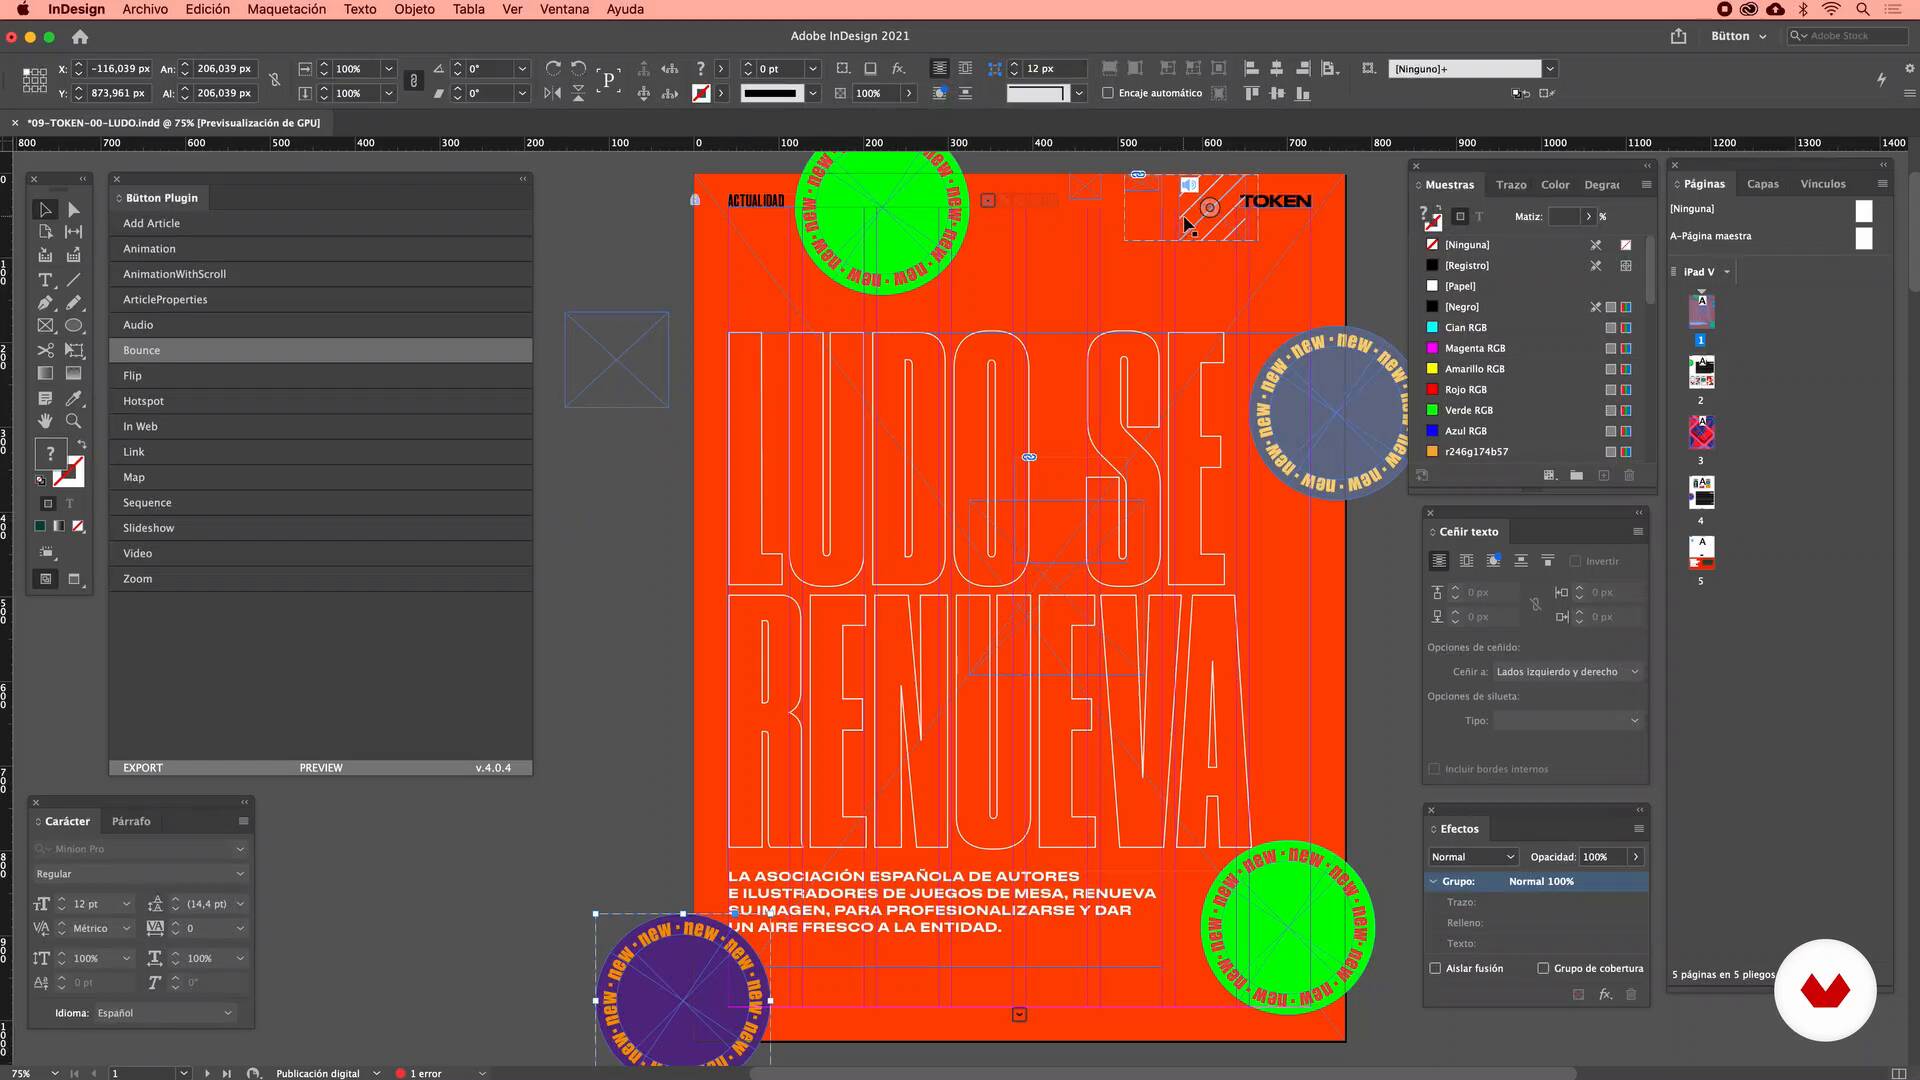This screenshot has width=1920, height=1080.
Task: Enable Encaje automático checkbox
Action: [1108, 93]
